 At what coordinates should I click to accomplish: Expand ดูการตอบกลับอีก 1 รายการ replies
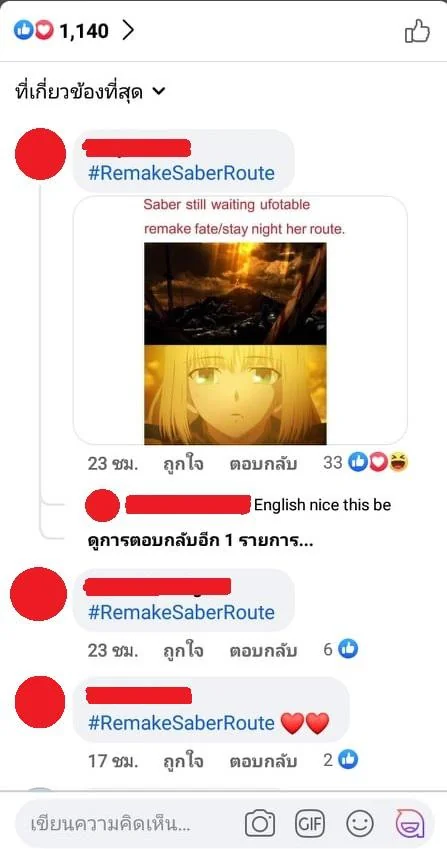coord(200,541)
